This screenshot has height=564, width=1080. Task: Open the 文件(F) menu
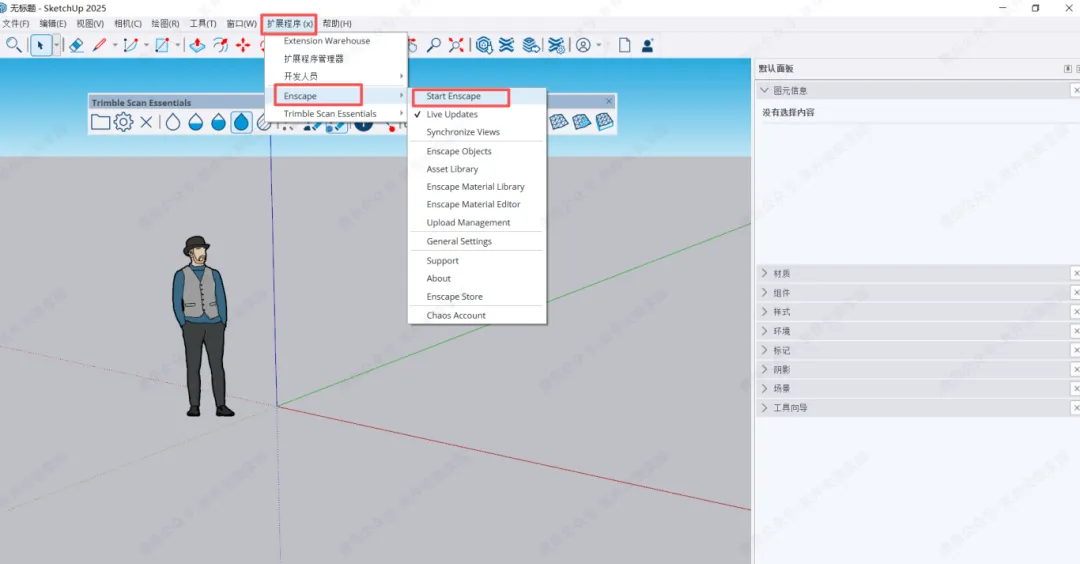[16, 23]
